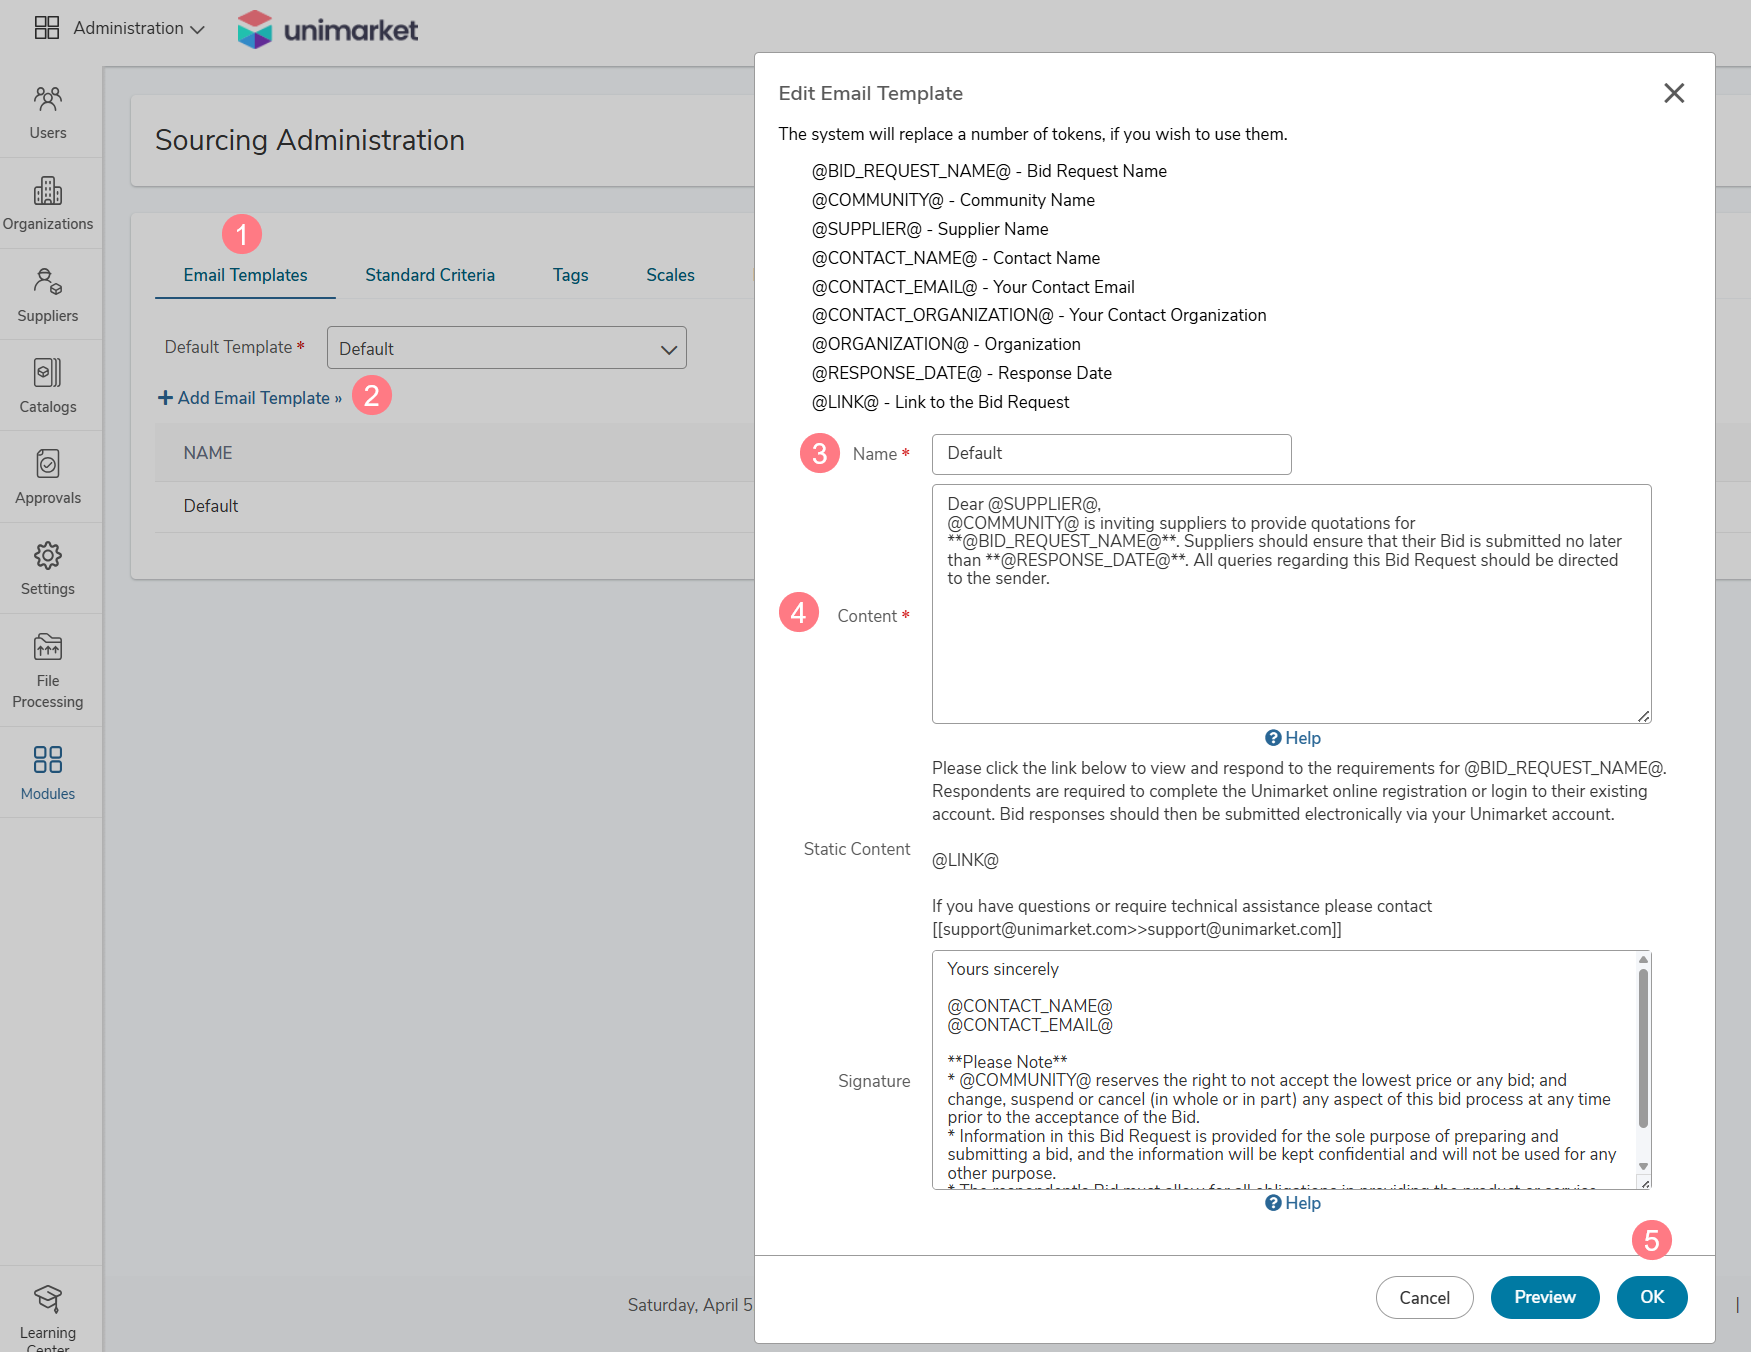Viewport: 1751px width, 1352px height.
Task: Click the @RESPONSE_DATE@ - Response Date line
Action: 961,373
